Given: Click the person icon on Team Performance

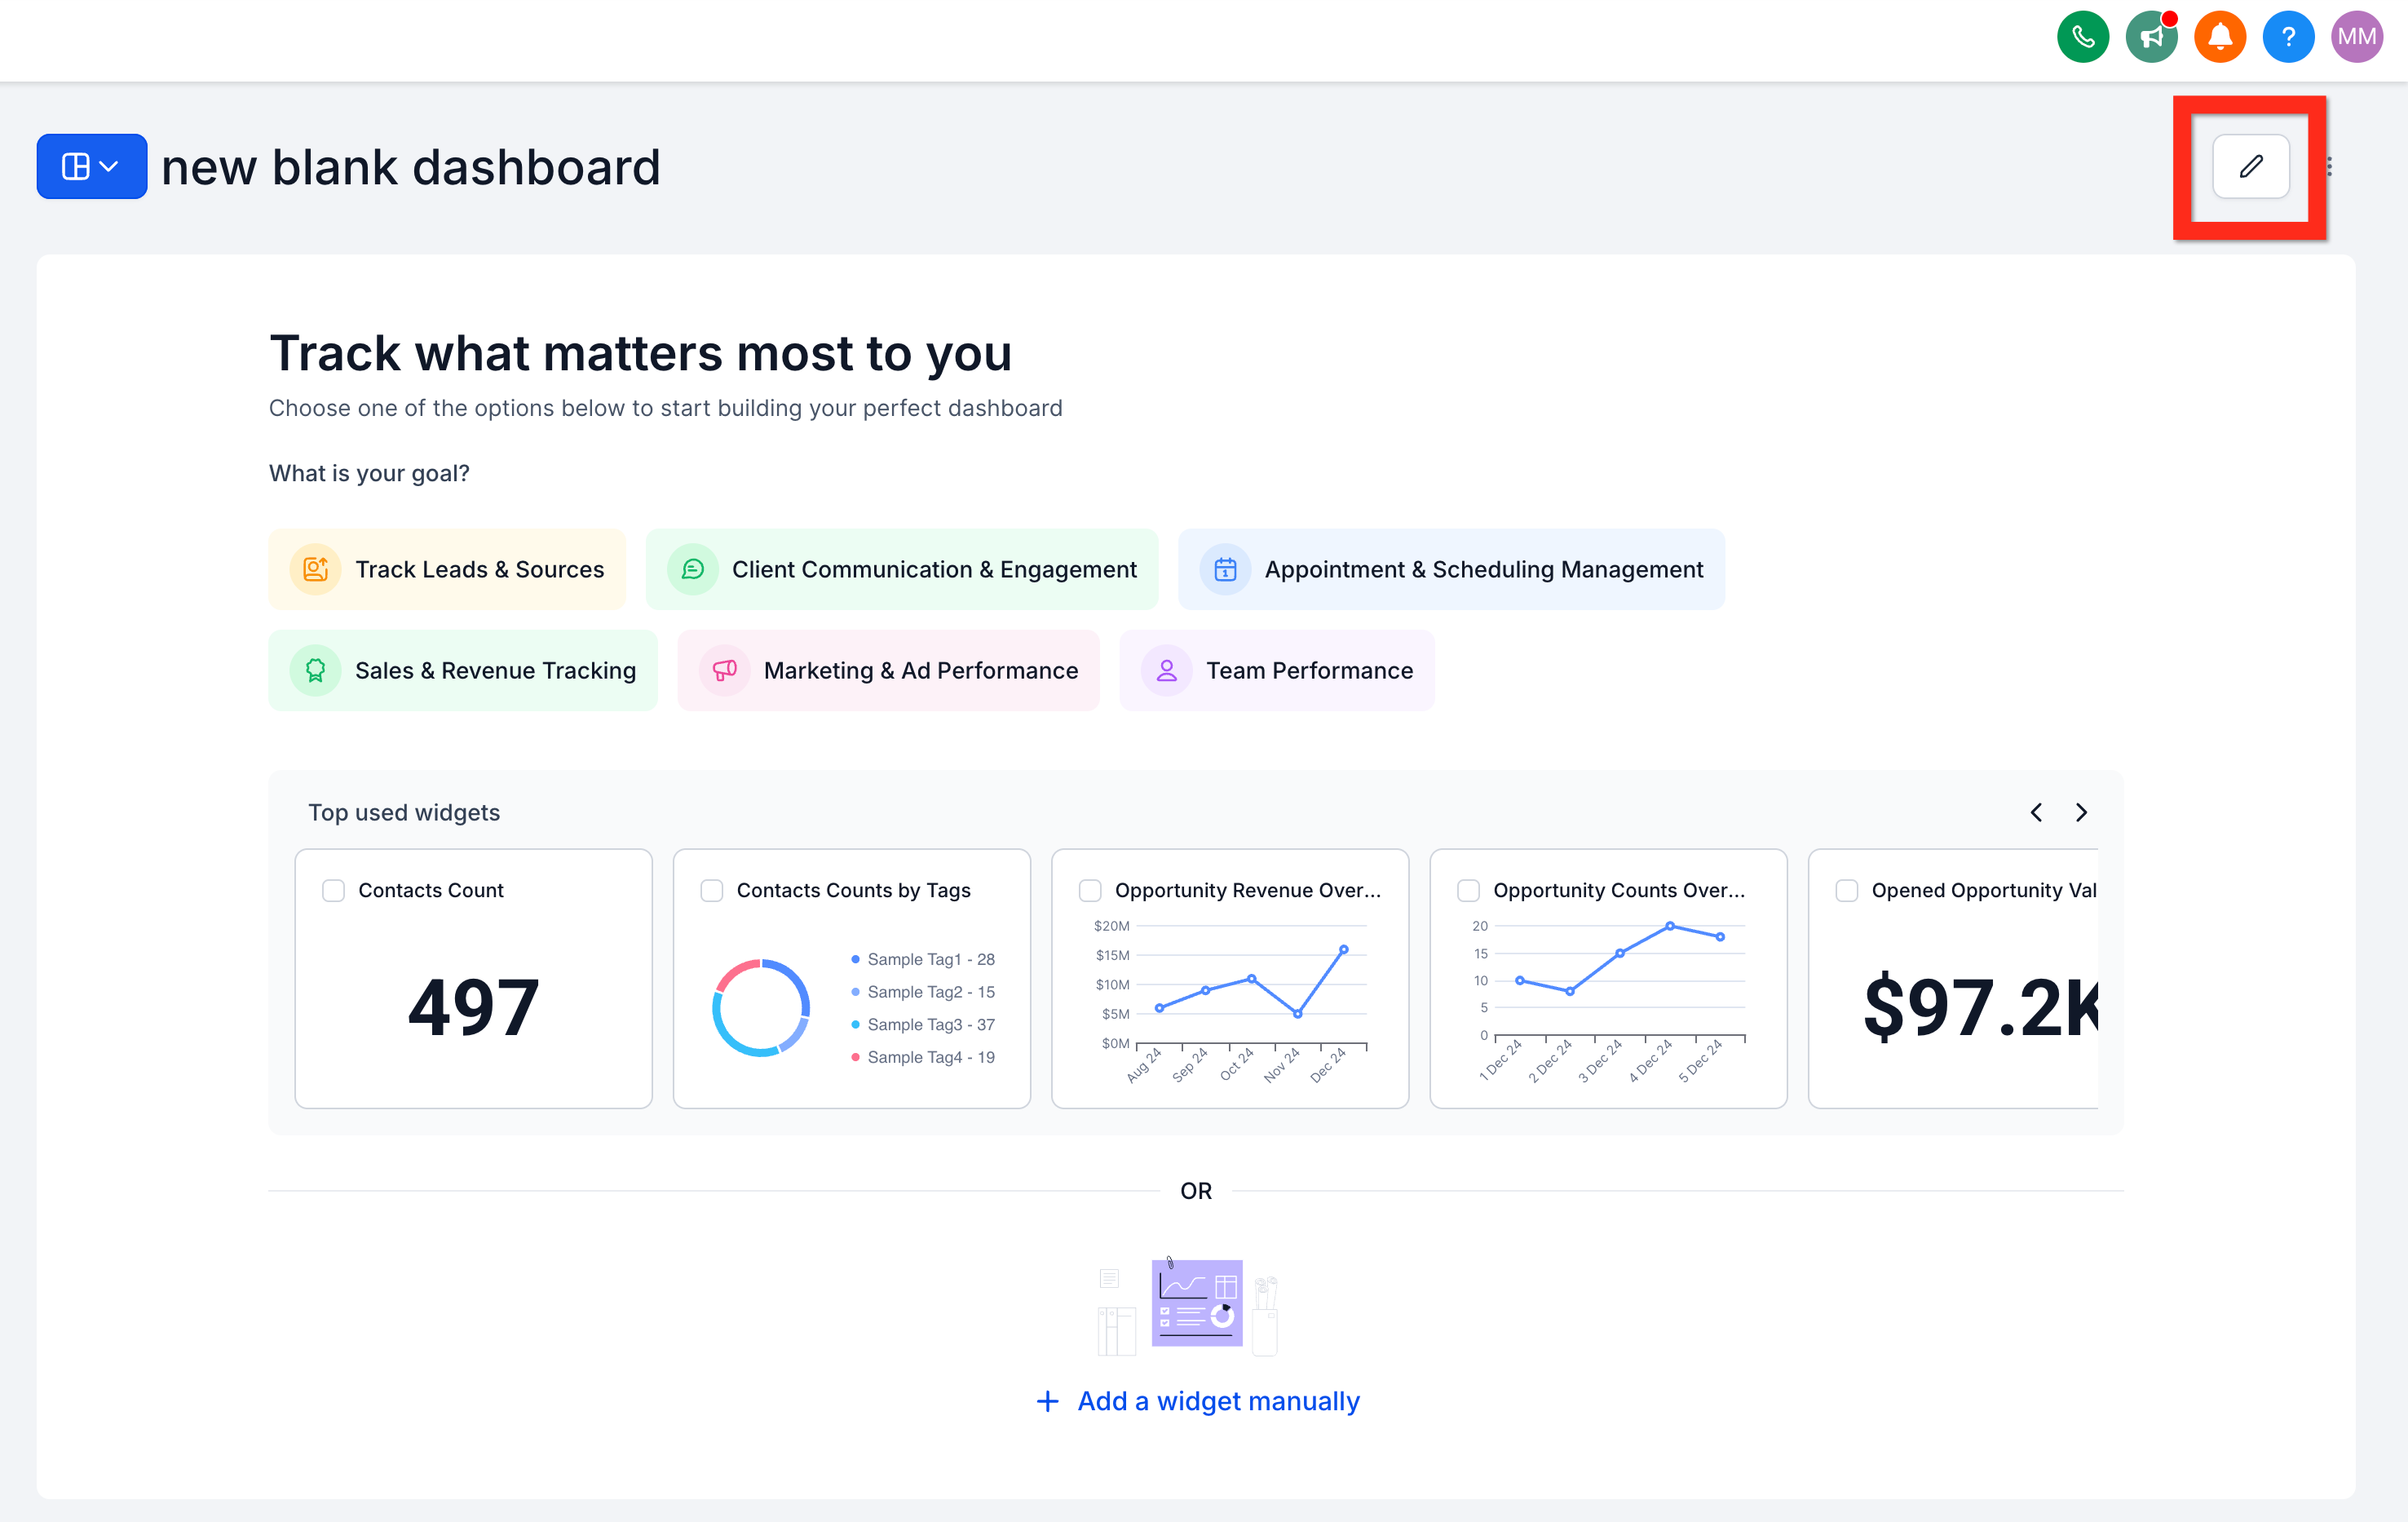Looking at the screenshot, I should 1165,670.
